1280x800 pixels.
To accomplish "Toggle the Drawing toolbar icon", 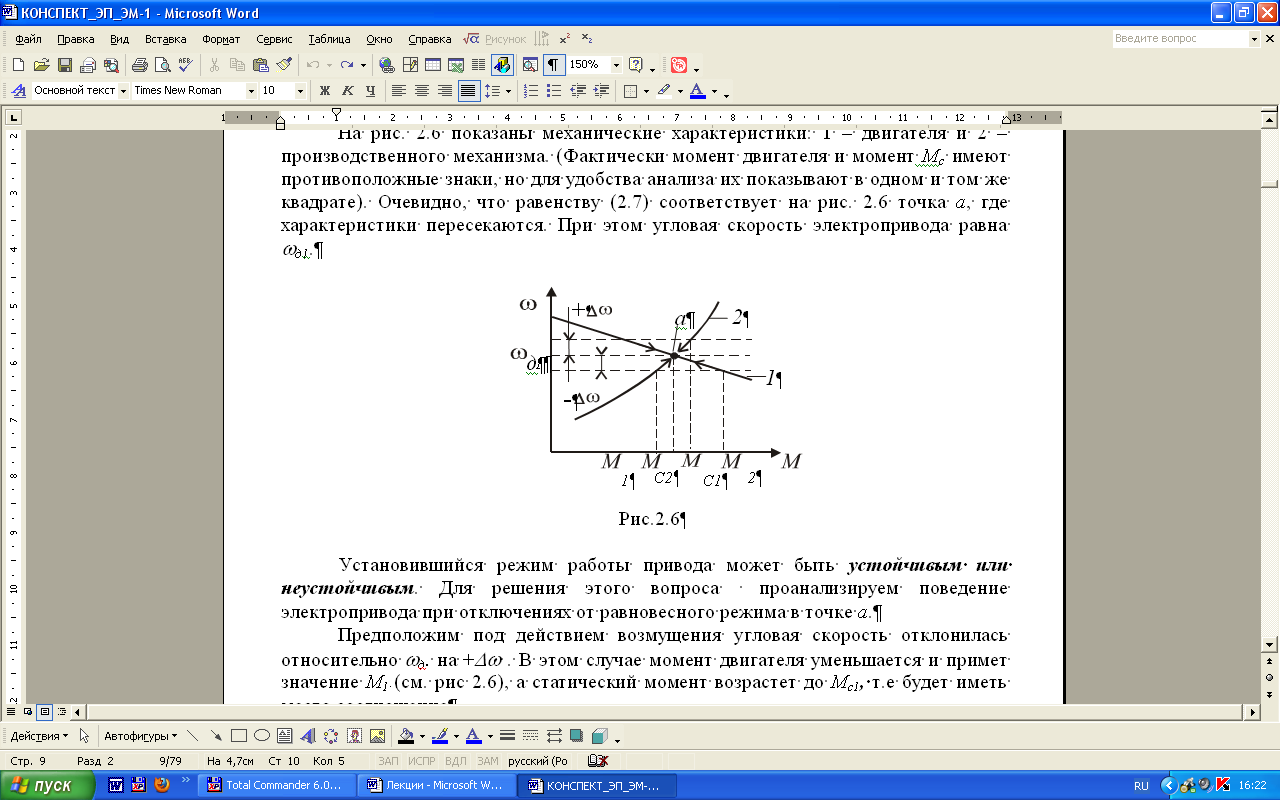I will (502, 65).
